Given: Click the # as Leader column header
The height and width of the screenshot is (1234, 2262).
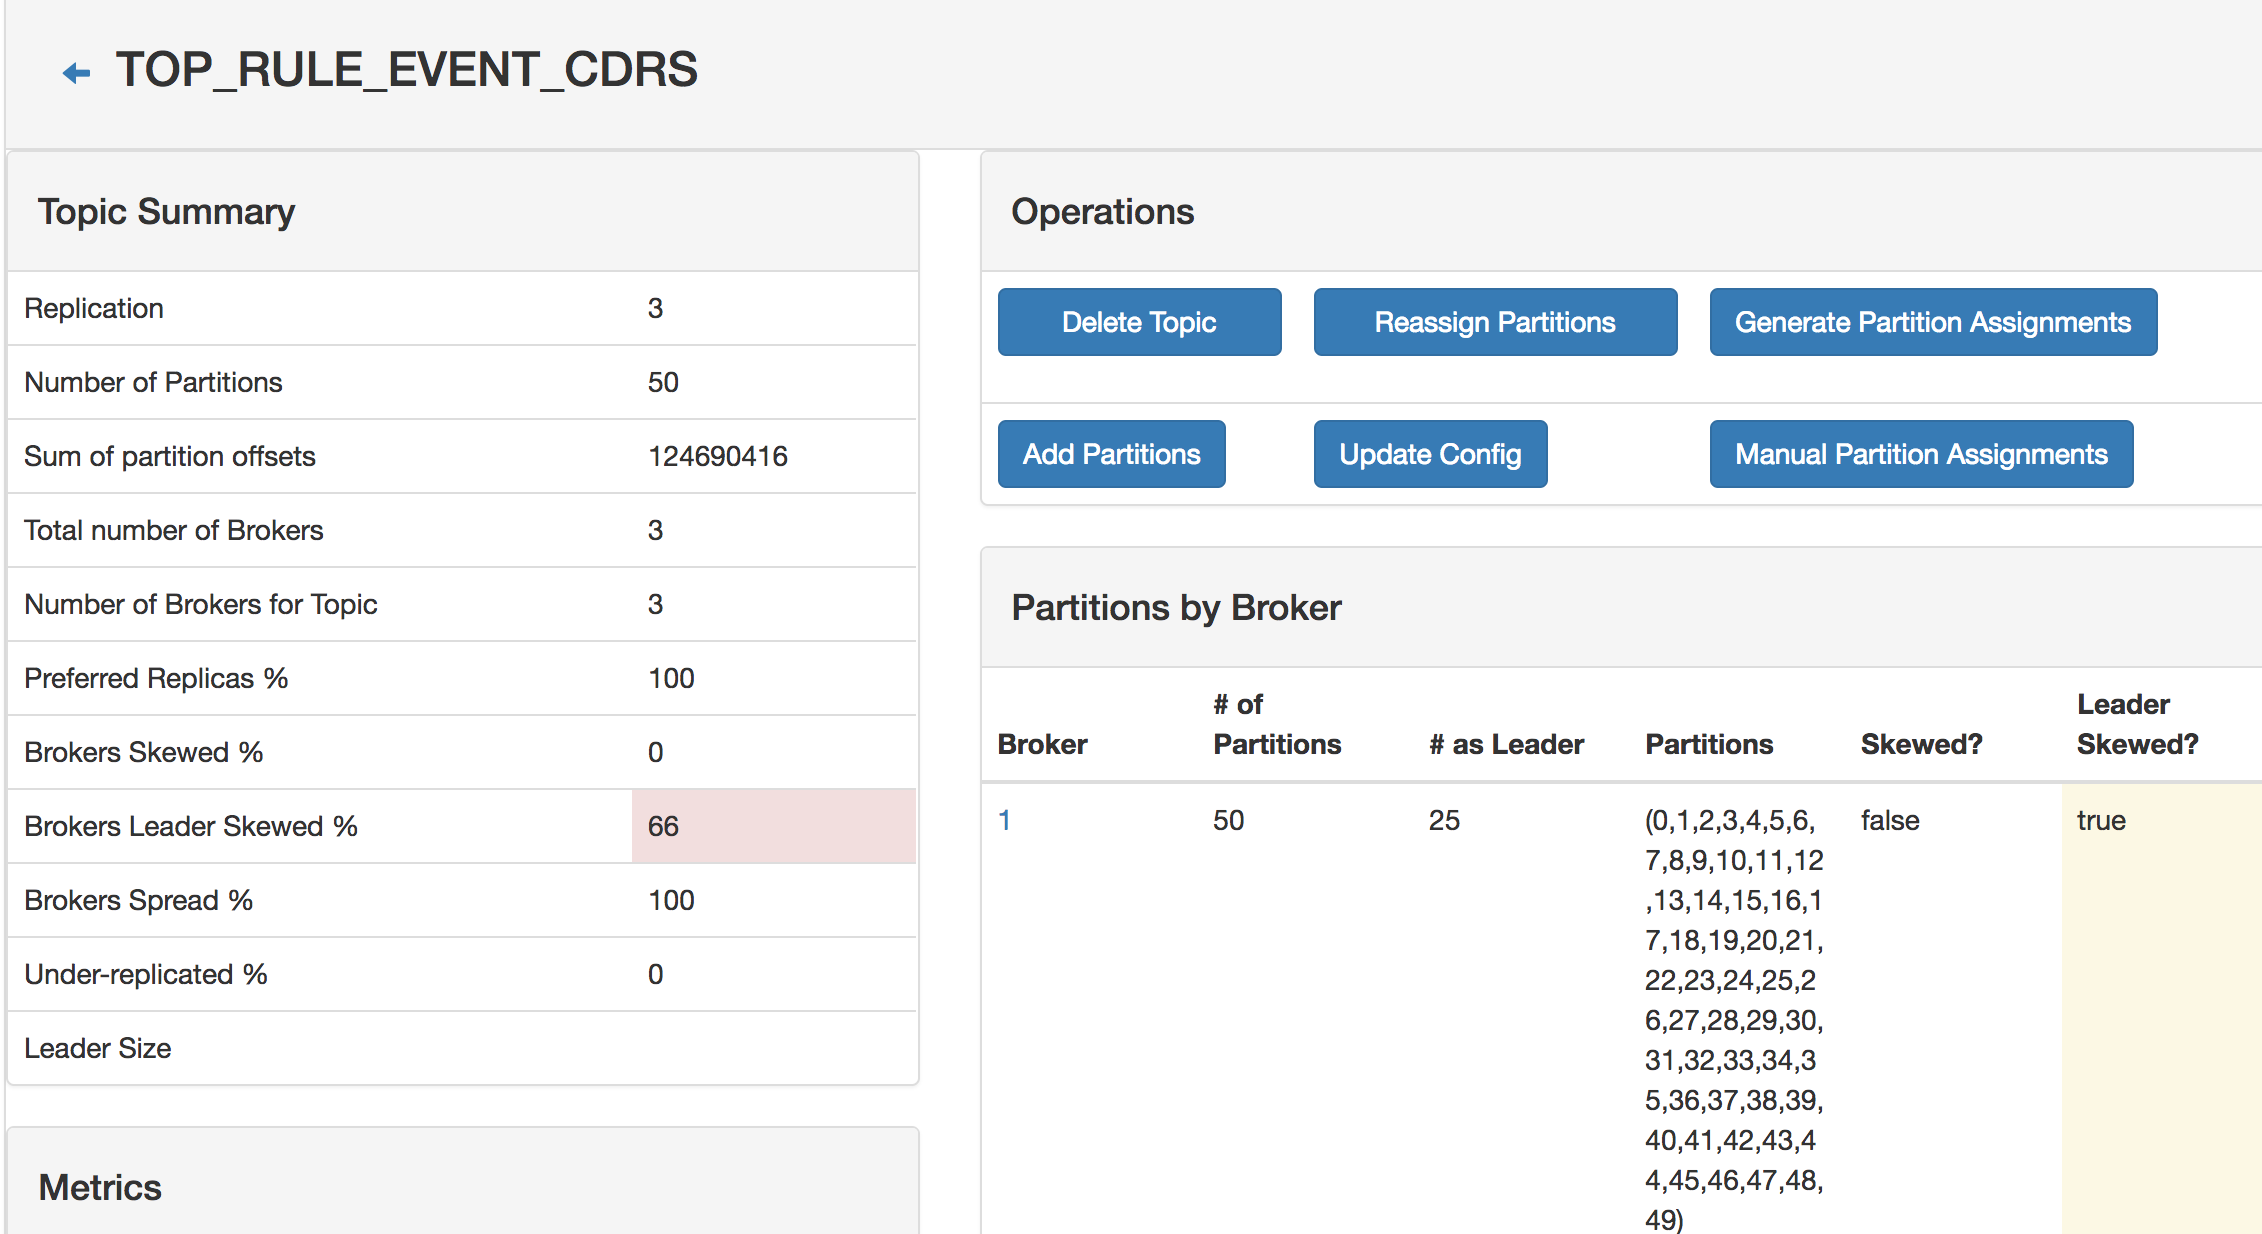Looking at the screenshot, I should click(x=1506, y=744).
